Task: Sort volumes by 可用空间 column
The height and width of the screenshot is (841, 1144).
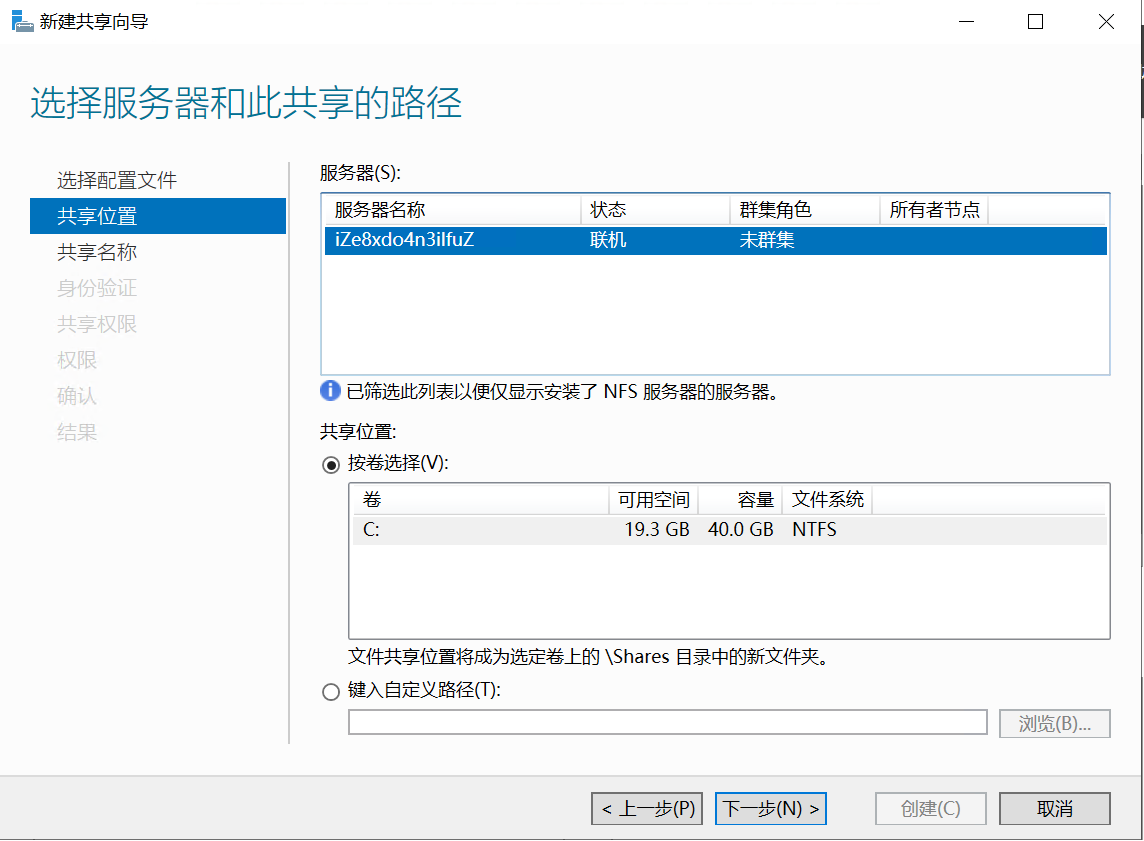Action: [x=653, y=499]
